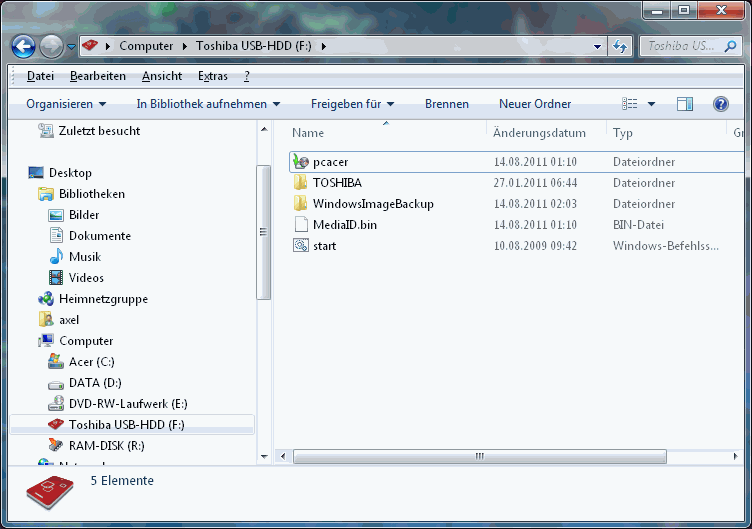This screenshot has width=752, height=529.
Task: Click the start command script icon
Action: click(301, 246)
